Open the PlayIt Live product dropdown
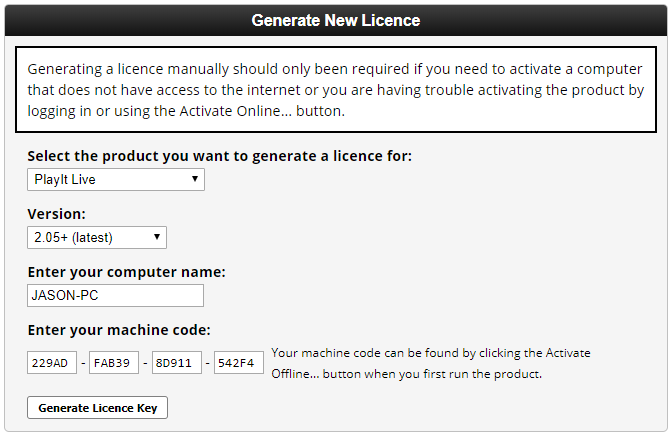Viewport: 672px width, 436px height. (115, 180)
